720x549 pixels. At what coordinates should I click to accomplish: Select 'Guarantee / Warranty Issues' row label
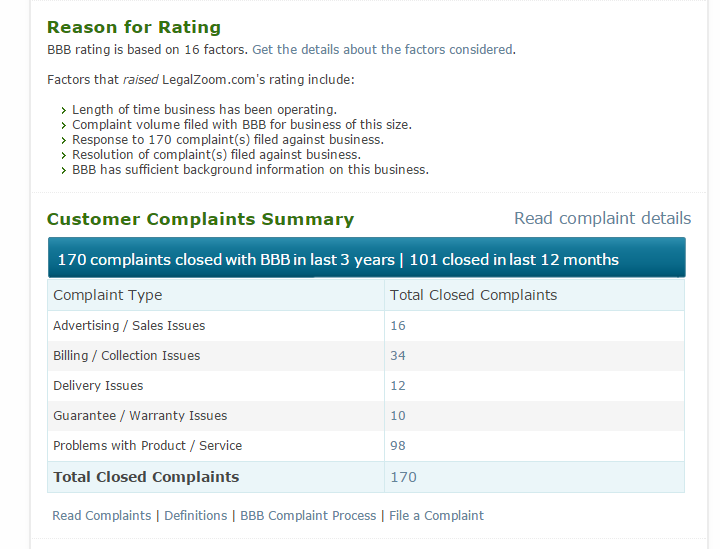[140, 415]
